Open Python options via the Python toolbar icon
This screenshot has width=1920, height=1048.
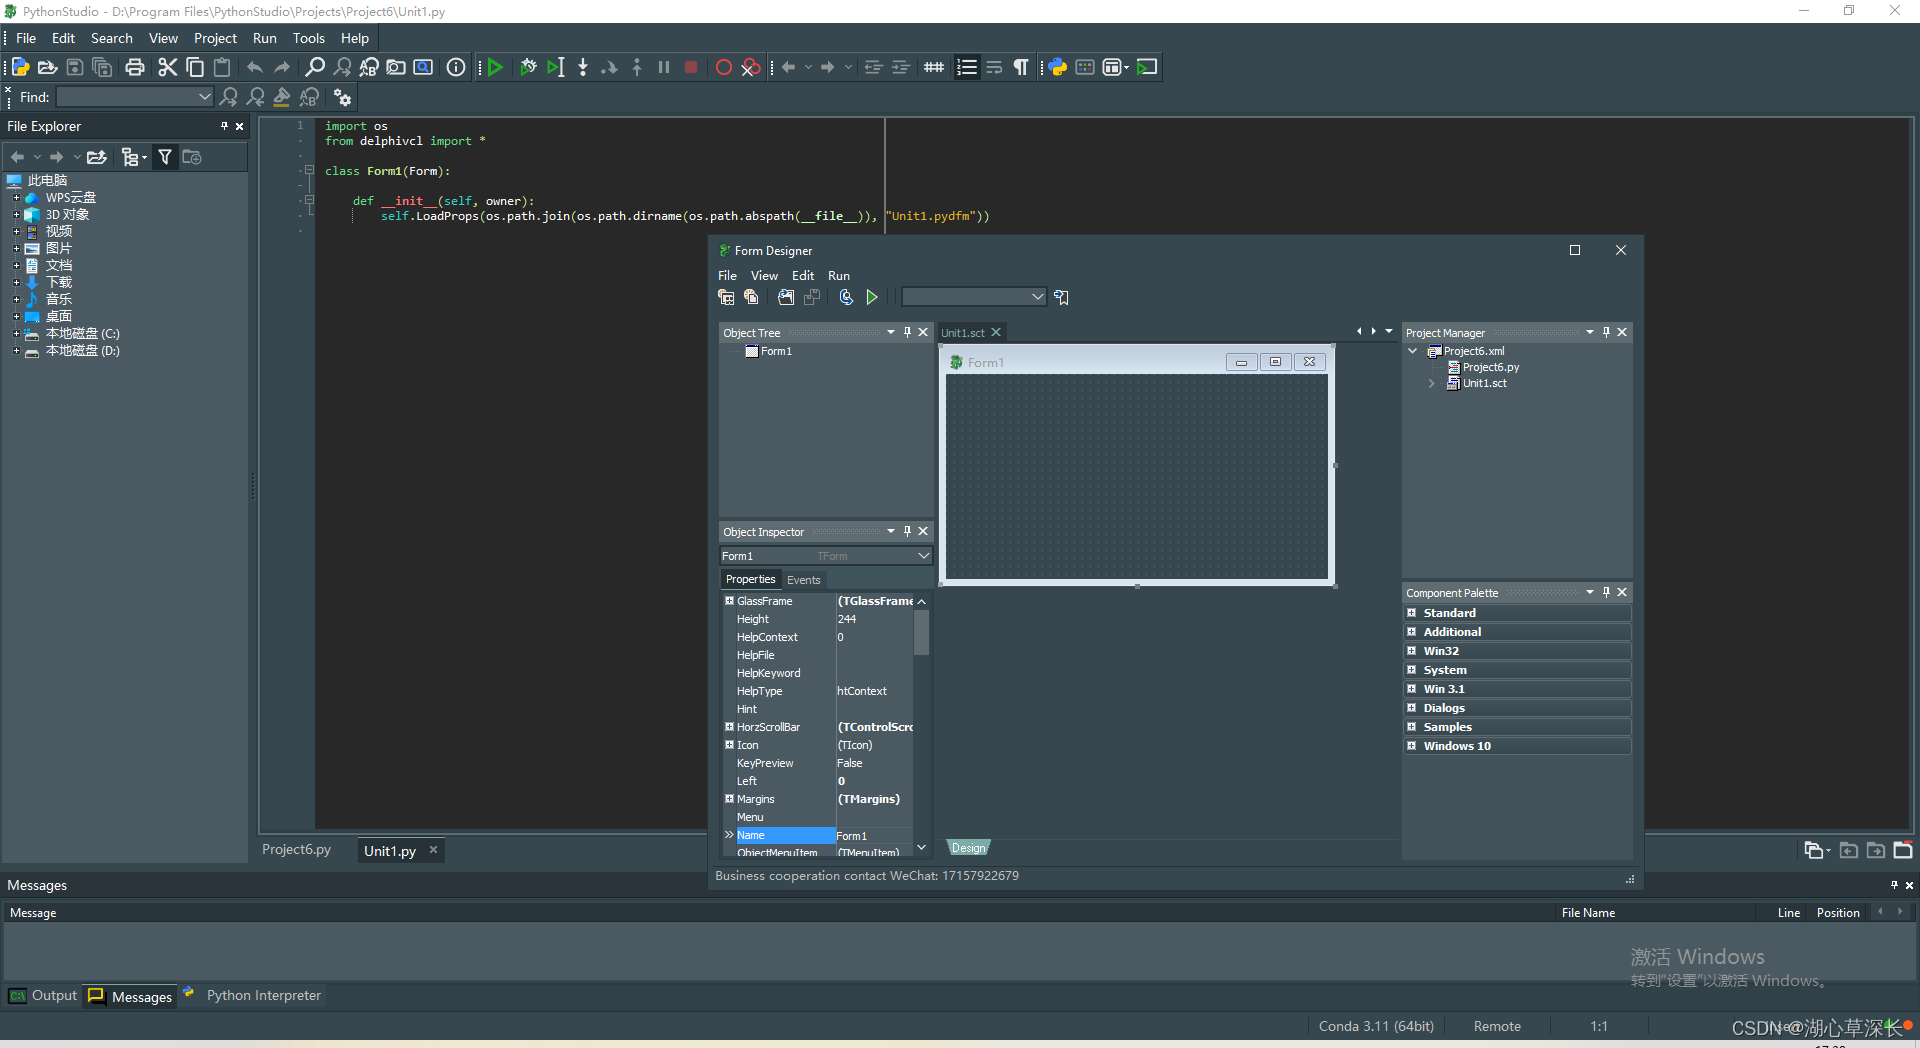pos(1057,67)
